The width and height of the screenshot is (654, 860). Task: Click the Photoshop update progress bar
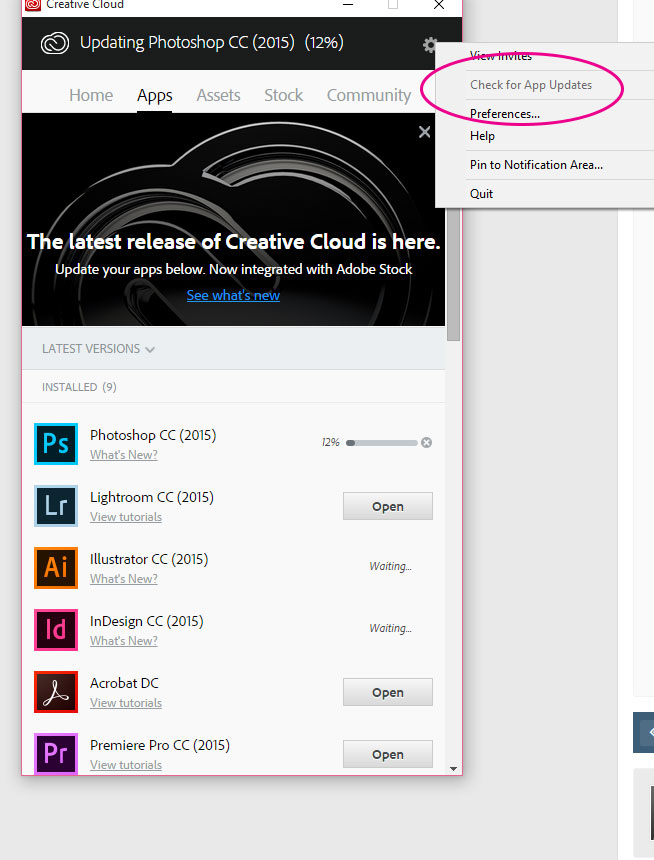pyautogui.click(x=382, y=443)
